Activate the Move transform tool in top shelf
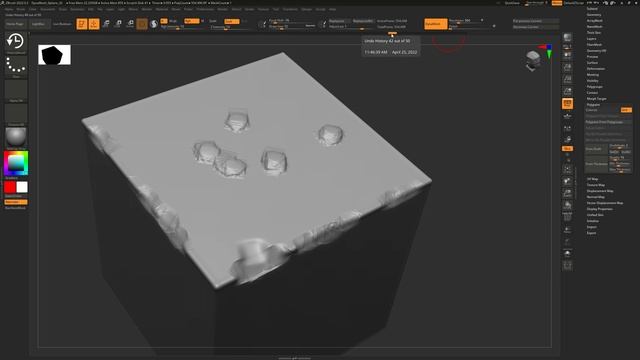The image size is (640, 360). click(x=106, y=24)
